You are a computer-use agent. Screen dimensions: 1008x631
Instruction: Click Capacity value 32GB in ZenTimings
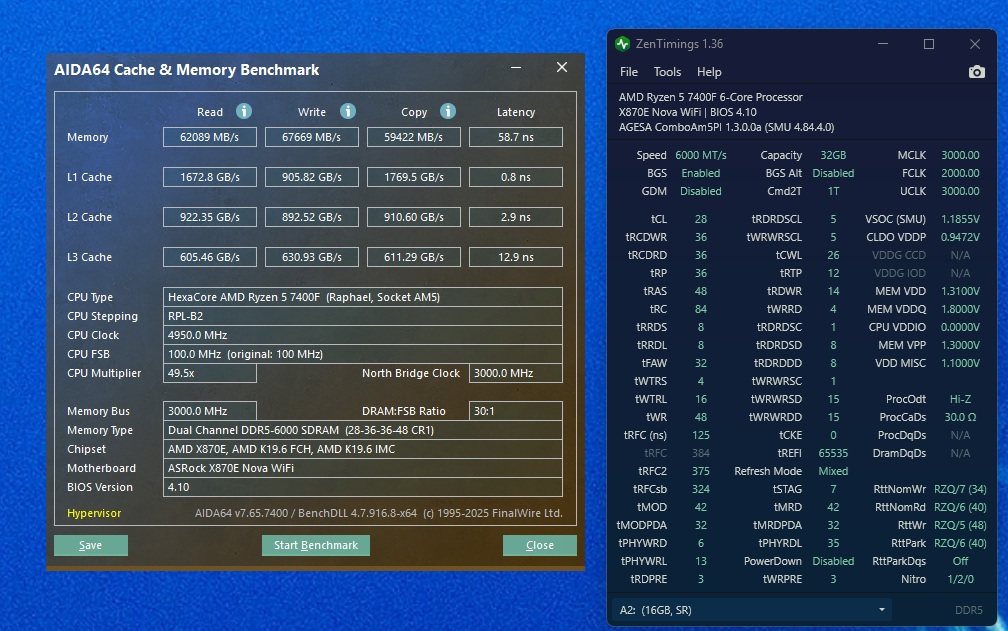click(x=833, y=155)
